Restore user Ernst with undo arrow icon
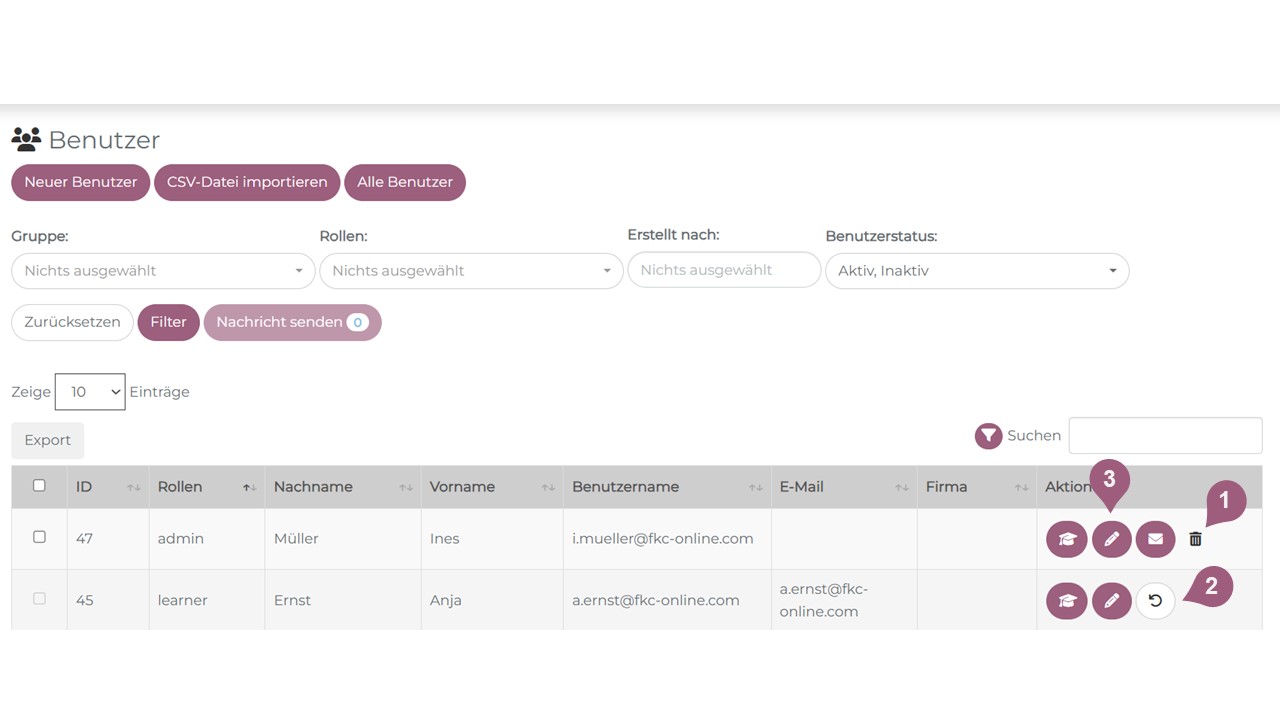 tap(1155, 601)
